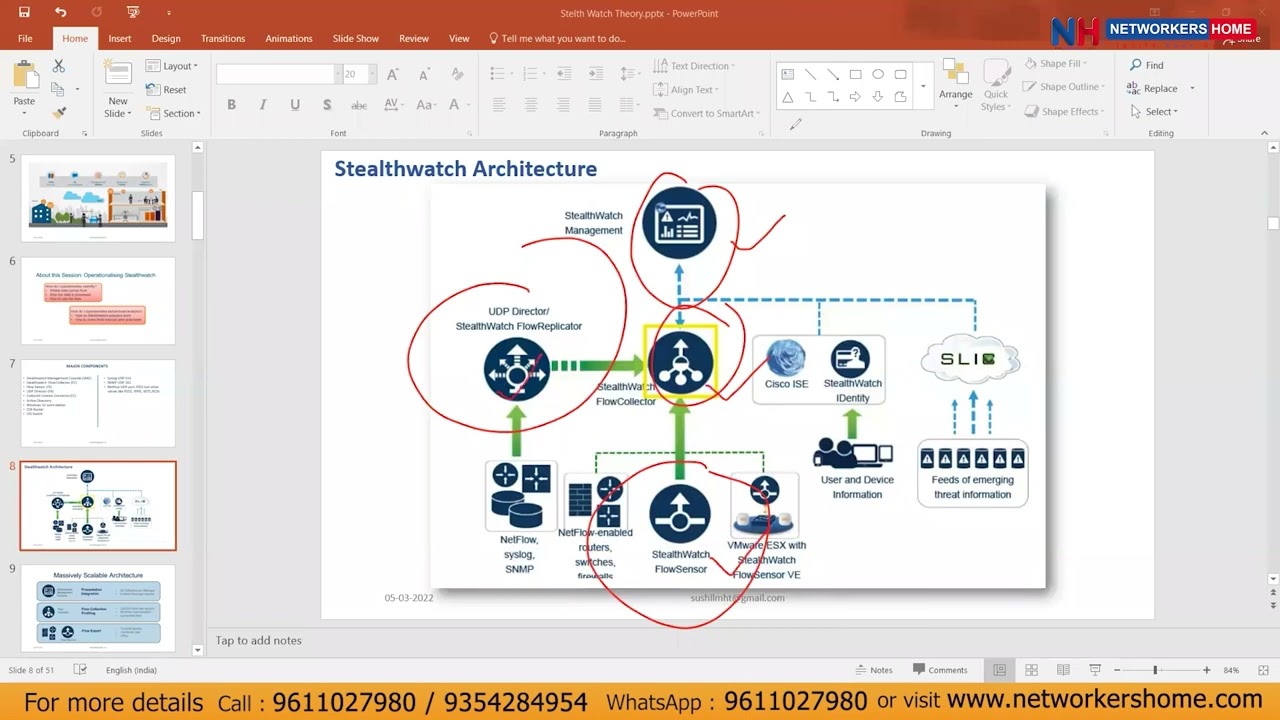Click Shape Effects button
The width and height of the screenshot is (1280, 720).
click(x=1064, y=112)
